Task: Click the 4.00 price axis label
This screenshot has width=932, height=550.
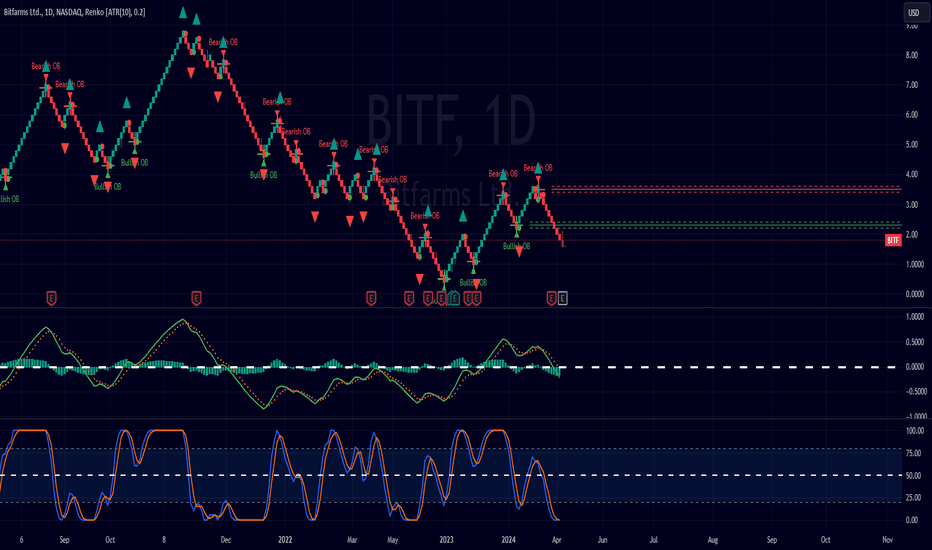Action: coord(912,174)
